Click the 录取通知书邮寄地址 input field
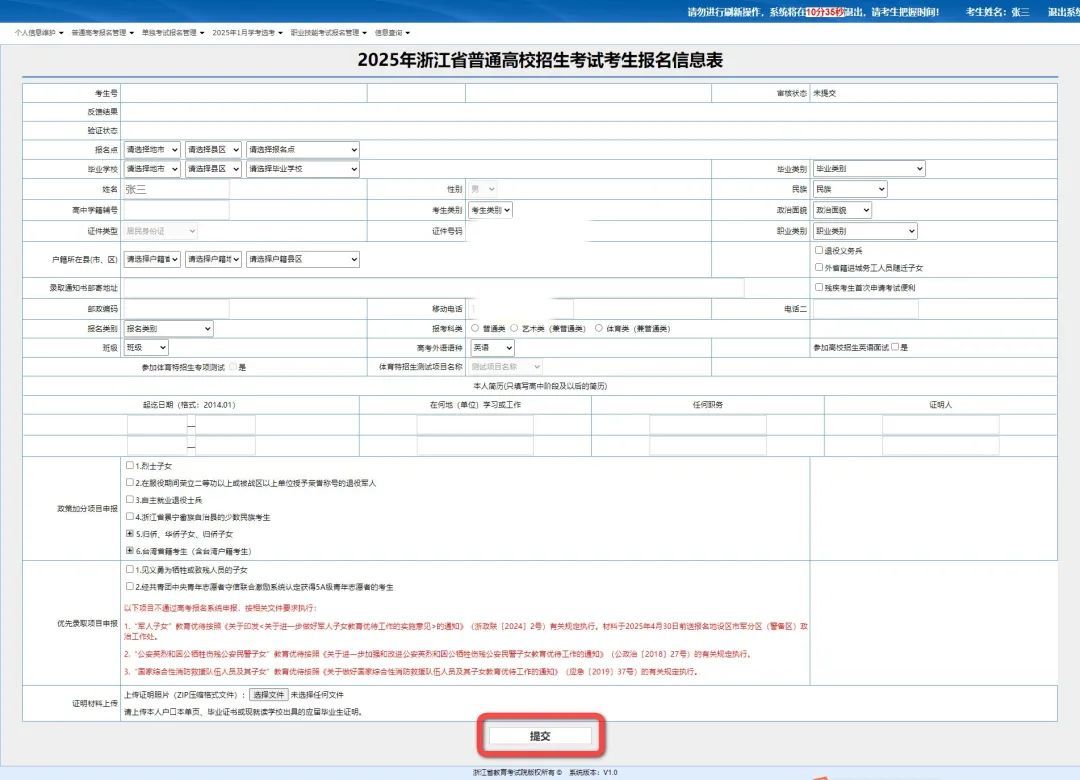 (x=434, y=287)
